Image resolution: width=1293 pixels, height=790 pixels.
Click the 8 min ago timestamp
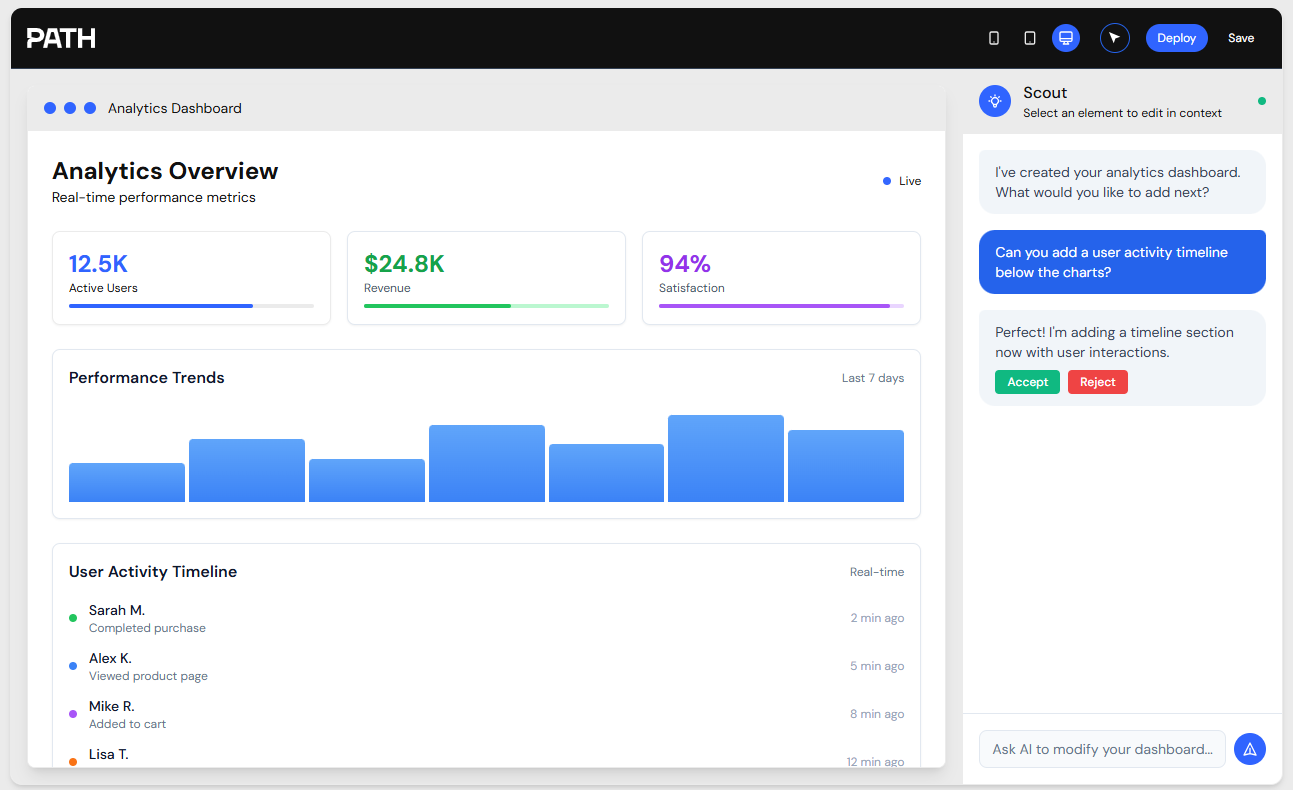coord(877,714)
